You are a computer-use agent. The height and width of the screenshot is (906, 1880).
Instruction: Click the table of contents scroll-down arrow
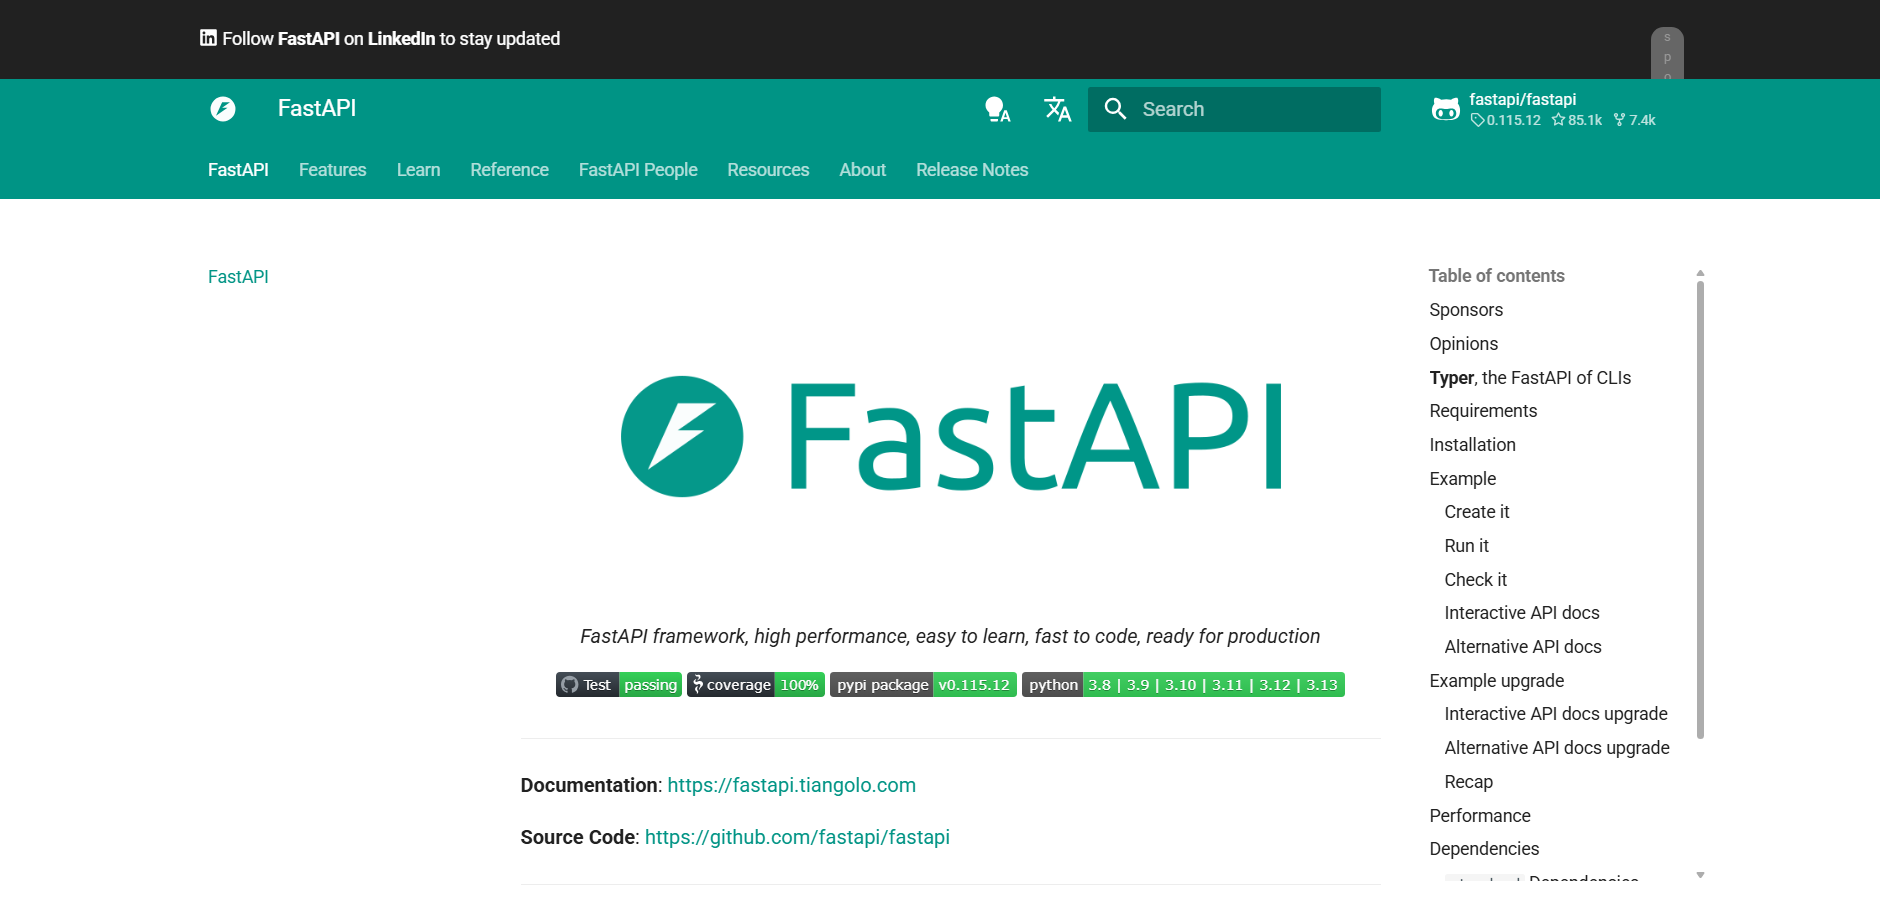tap(1700, 875)
